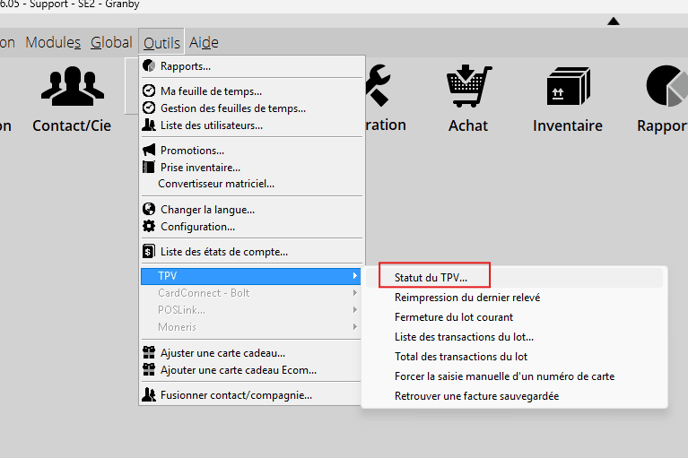
Task: Open the Aide menu
Action: (x=203, y=42)
